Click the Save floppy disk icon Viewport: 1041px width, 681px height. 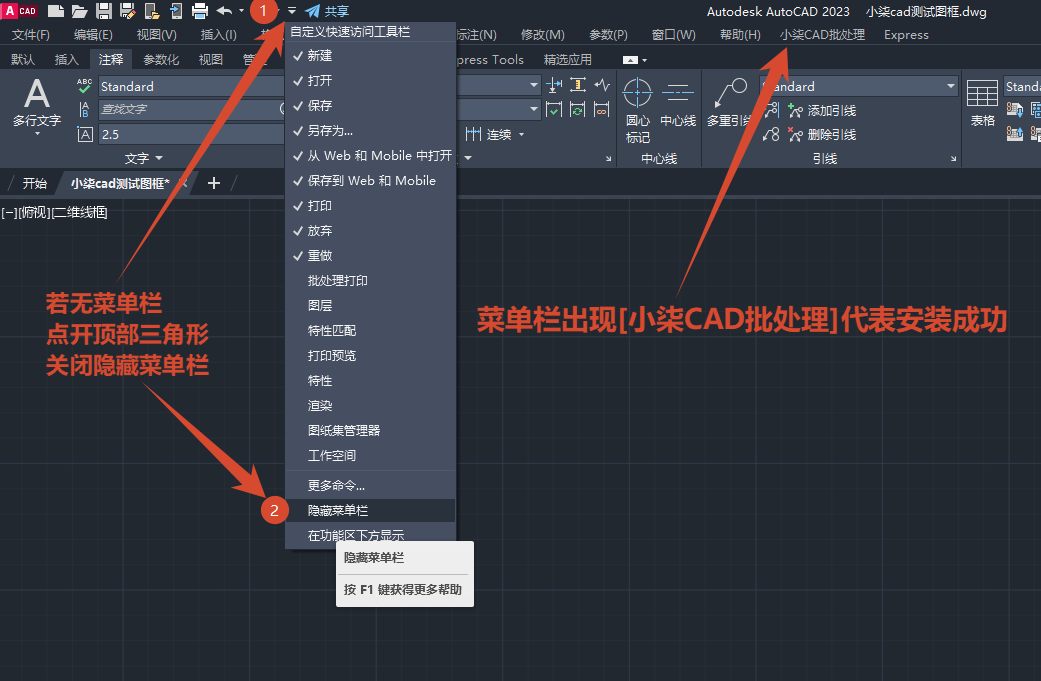(x=104, y=11)
